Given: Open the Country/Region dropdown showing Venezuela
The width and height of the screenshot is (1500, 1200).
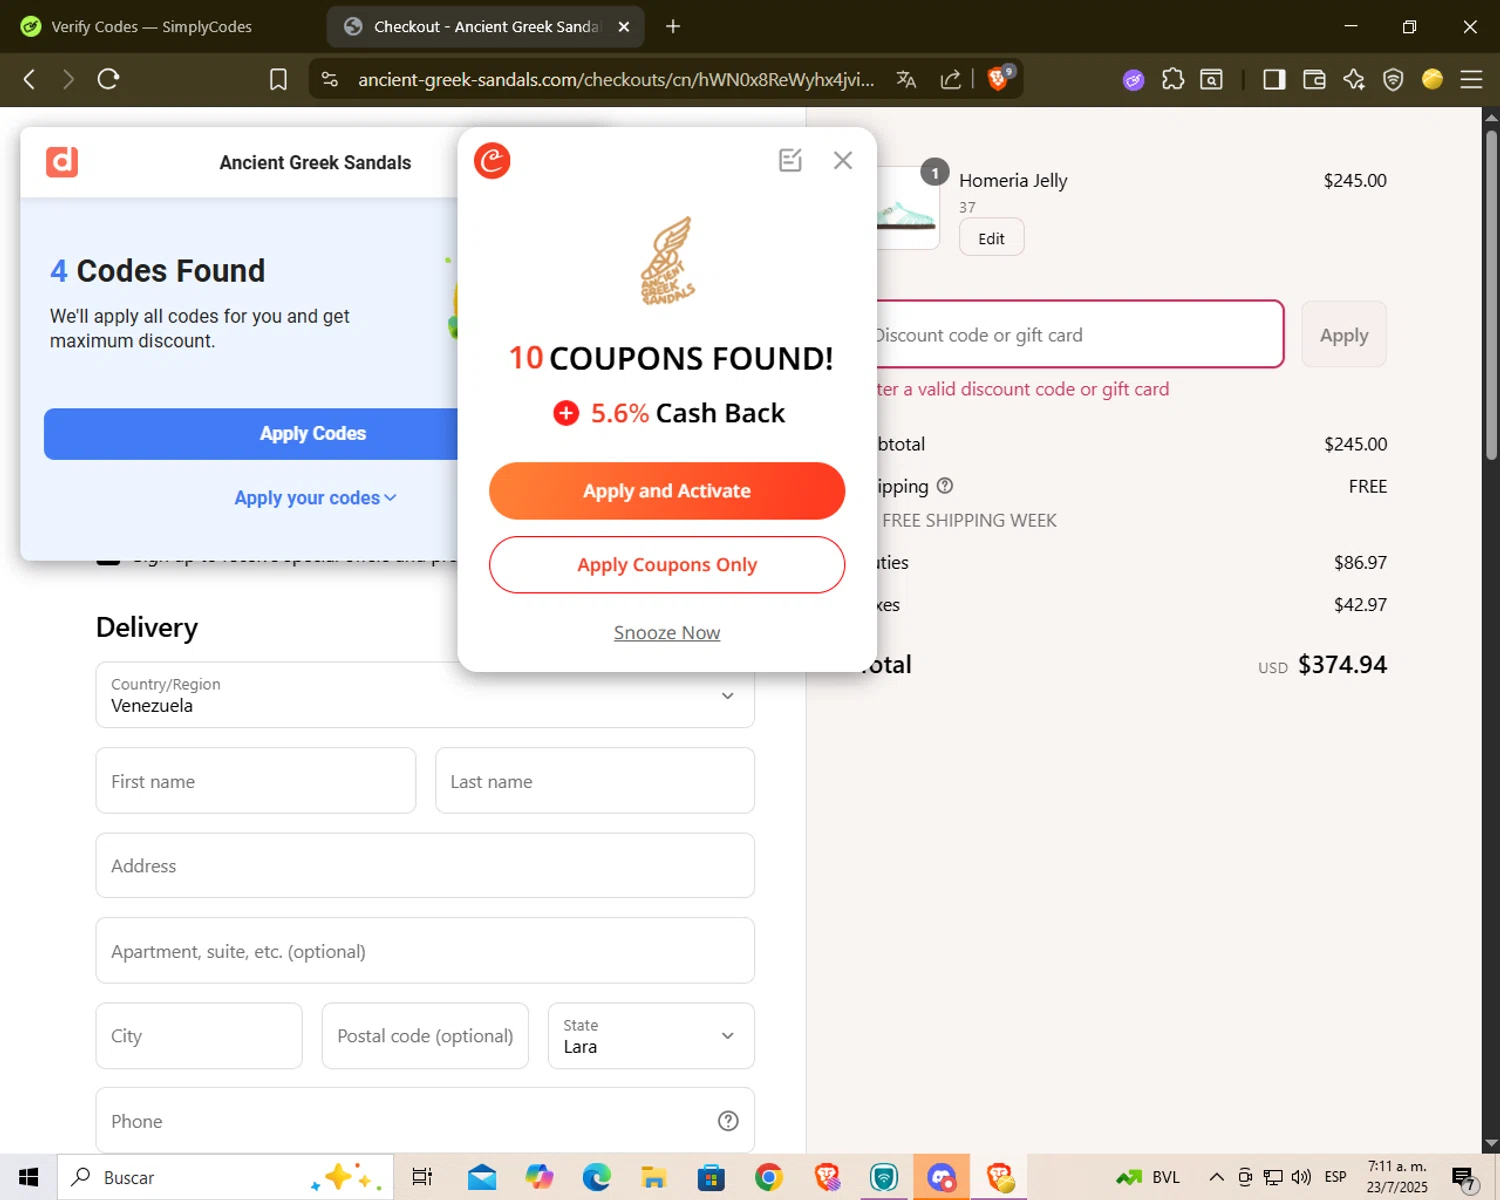Looking at the screenshot, I should coord(425,695).
